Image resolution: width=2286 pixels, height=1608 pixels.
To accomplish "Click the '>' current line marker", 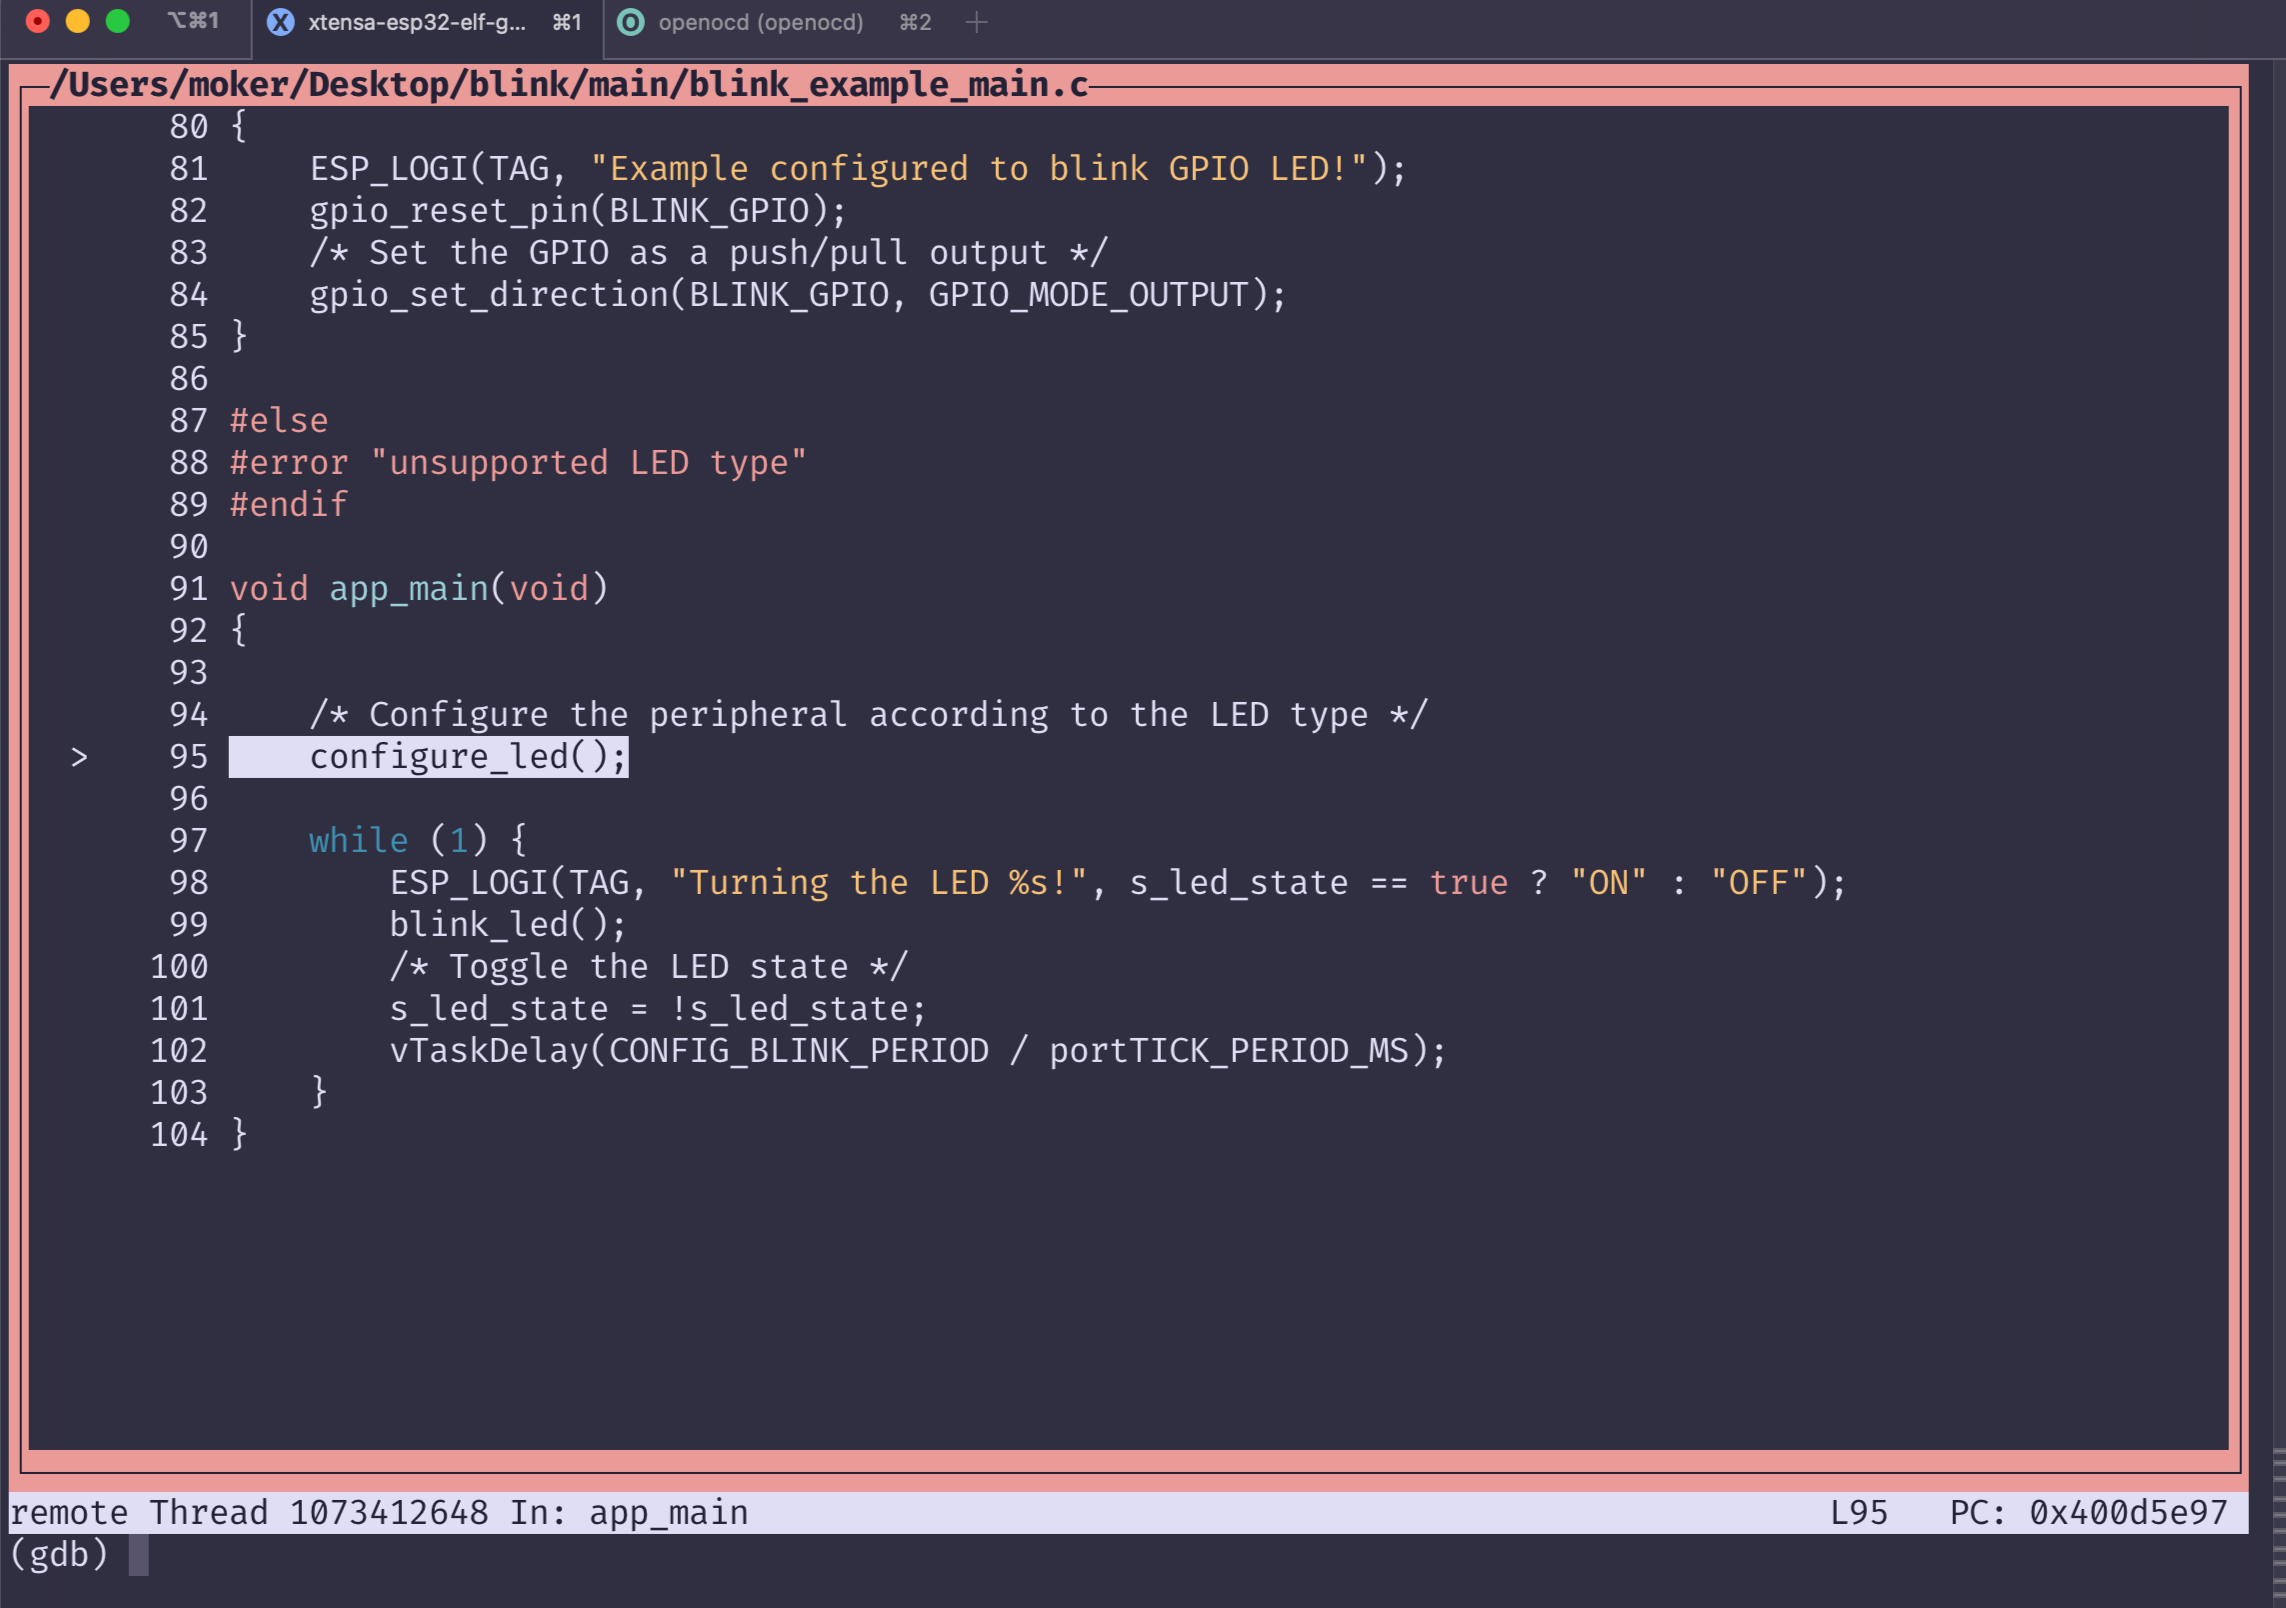I will click(x=79, y=758).
